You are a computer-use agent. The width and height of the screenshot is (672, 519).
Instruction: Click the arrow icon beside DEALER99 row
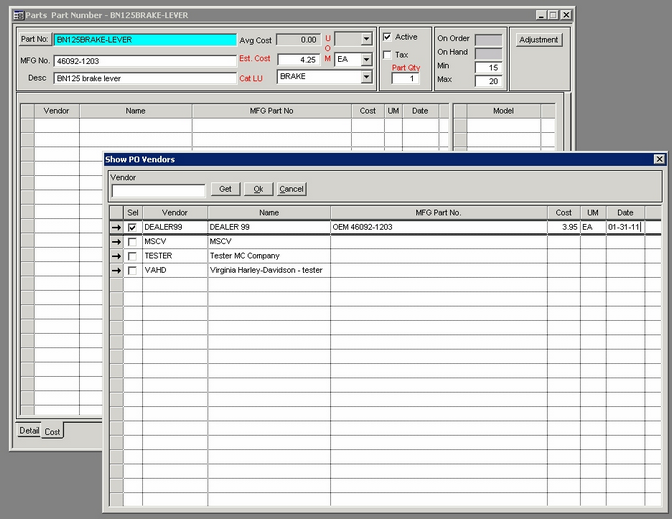pos(116,228)
